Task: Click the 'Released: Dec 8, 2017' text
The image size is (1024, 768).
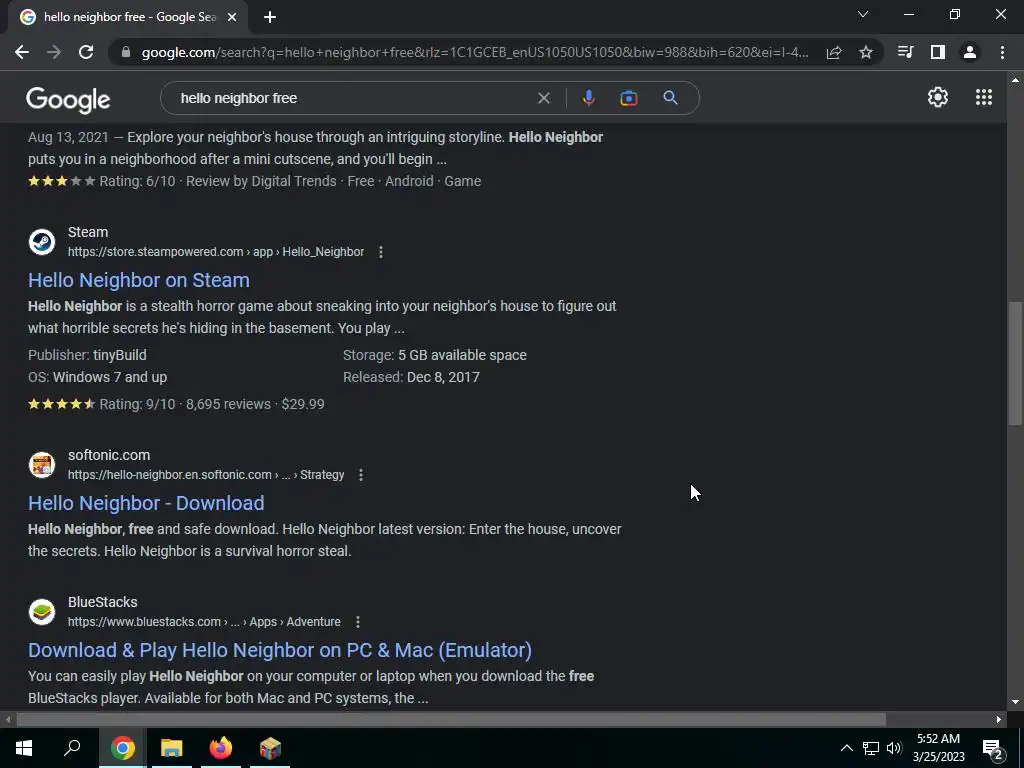Action: coord(411,377)
